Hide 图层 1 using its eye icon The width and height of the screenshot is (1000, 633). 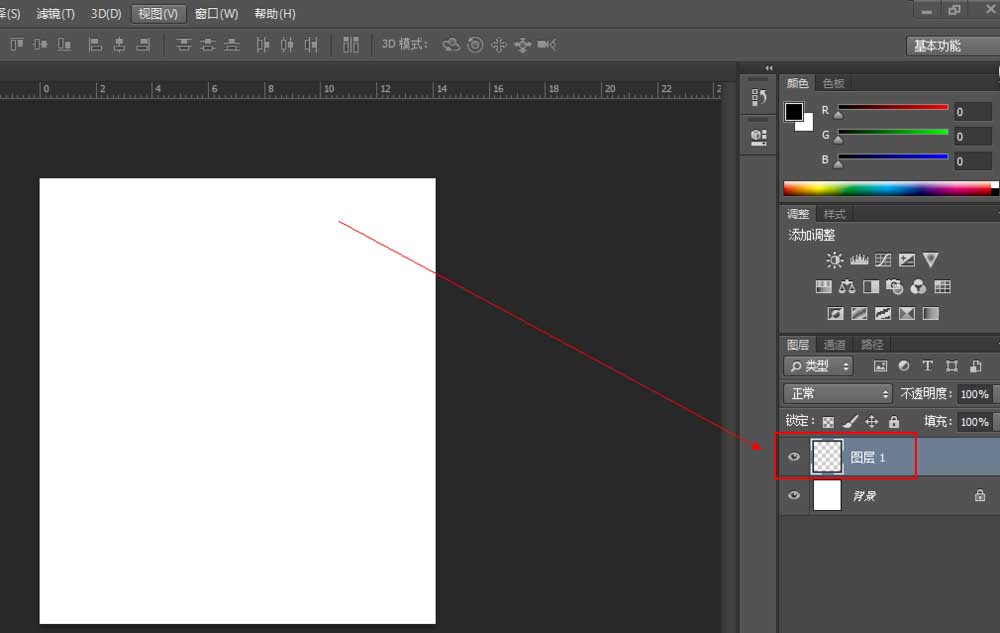click(x=794, y=457)
